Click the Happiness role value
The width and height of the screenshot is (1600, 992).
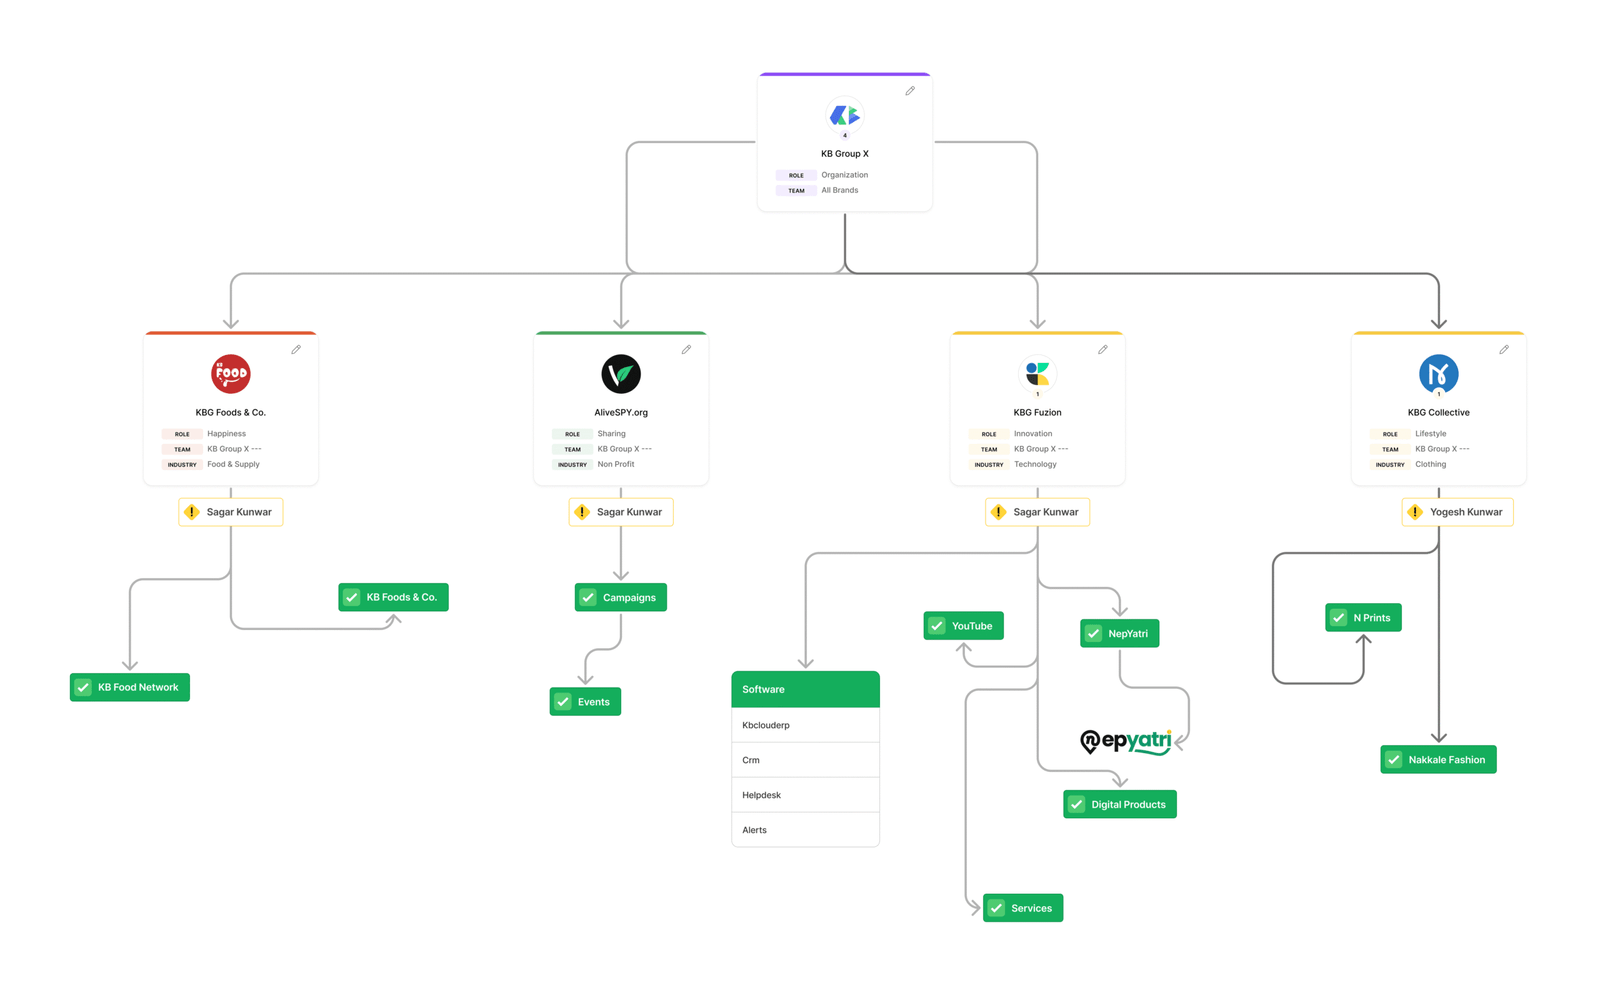[226, 434]
